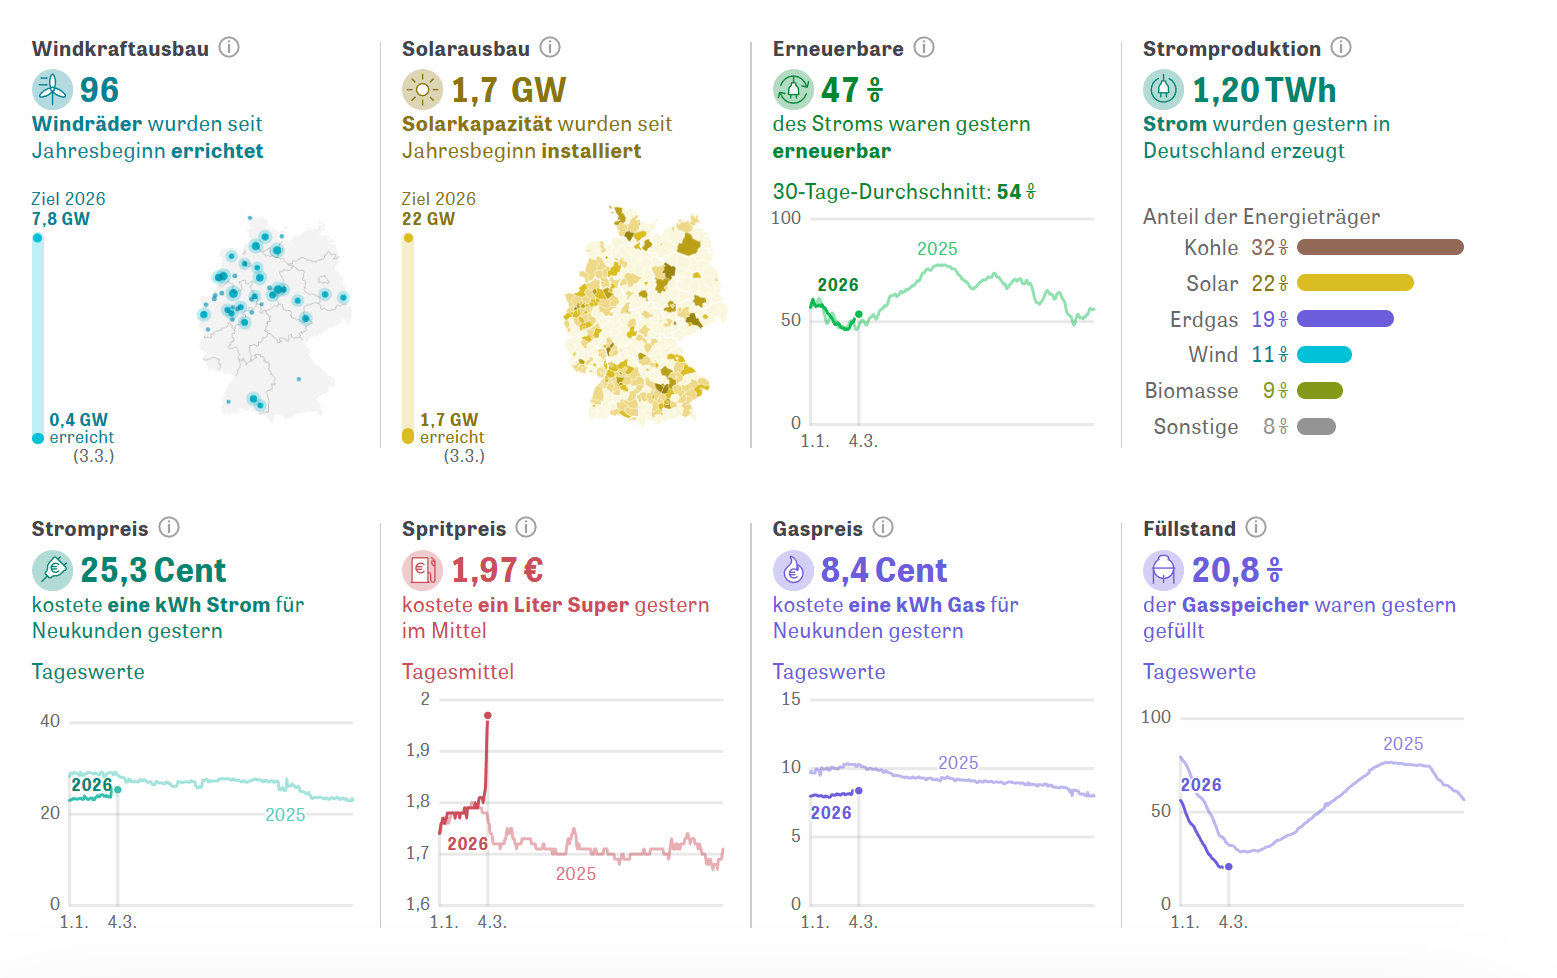Select the yellow Solar 22% bar
Image resolution: width=1557 pixels, height=978 pixels.
1355,283
